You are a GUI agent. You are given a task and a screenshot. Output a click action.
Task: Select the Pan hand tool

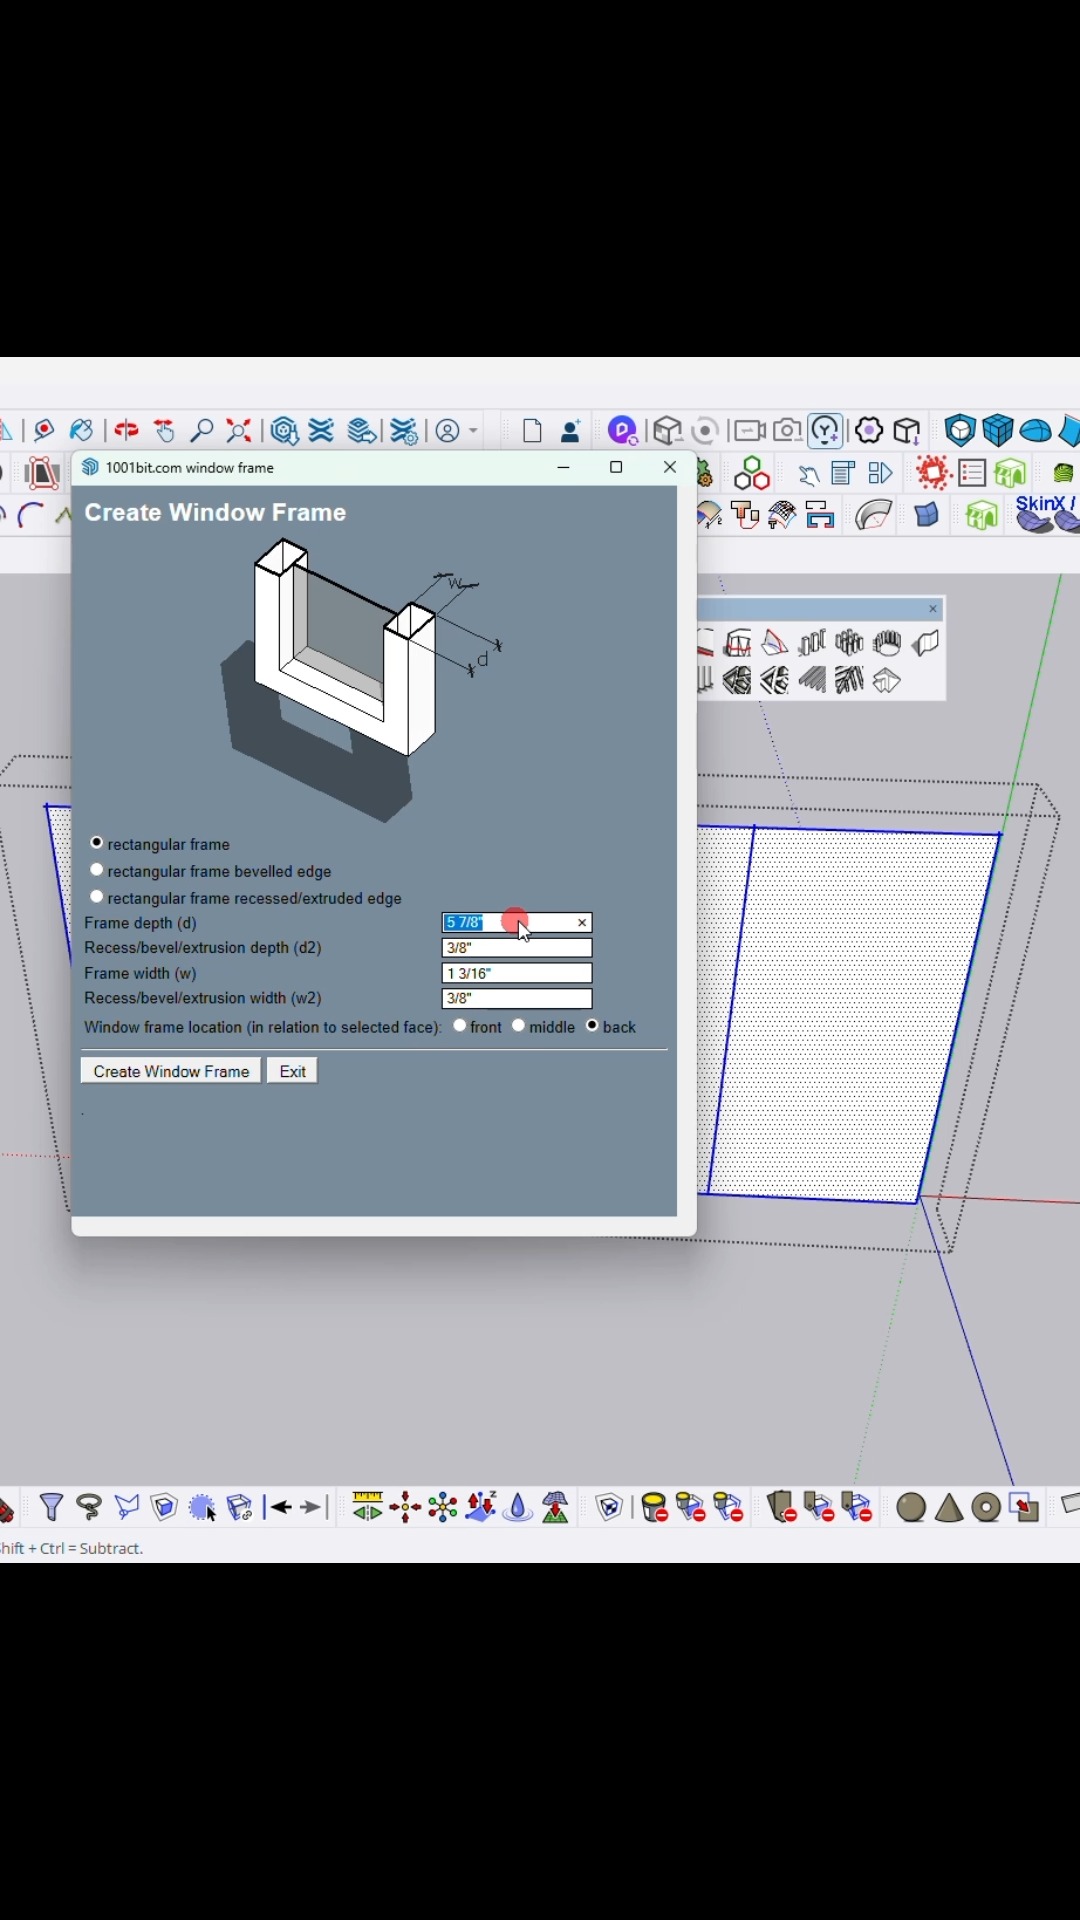(165, 431)
